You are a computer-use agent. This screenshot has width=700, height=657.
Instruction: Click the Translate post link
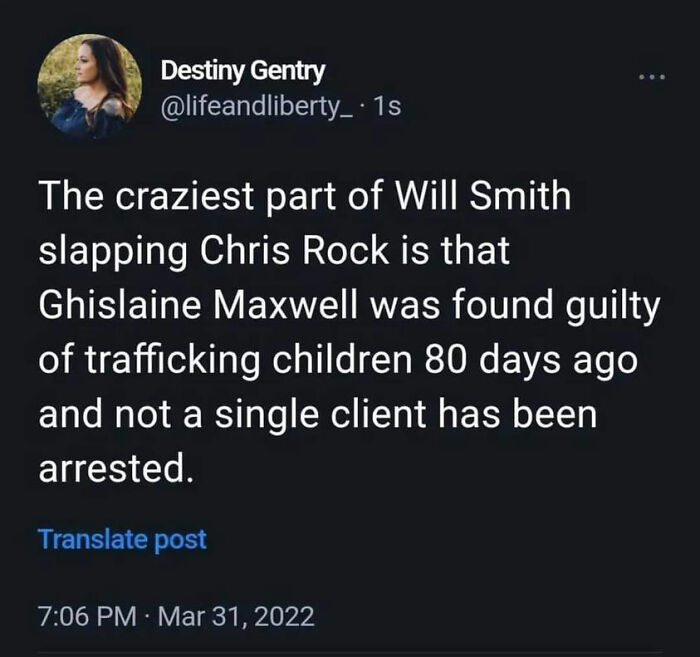click(122, 539)
